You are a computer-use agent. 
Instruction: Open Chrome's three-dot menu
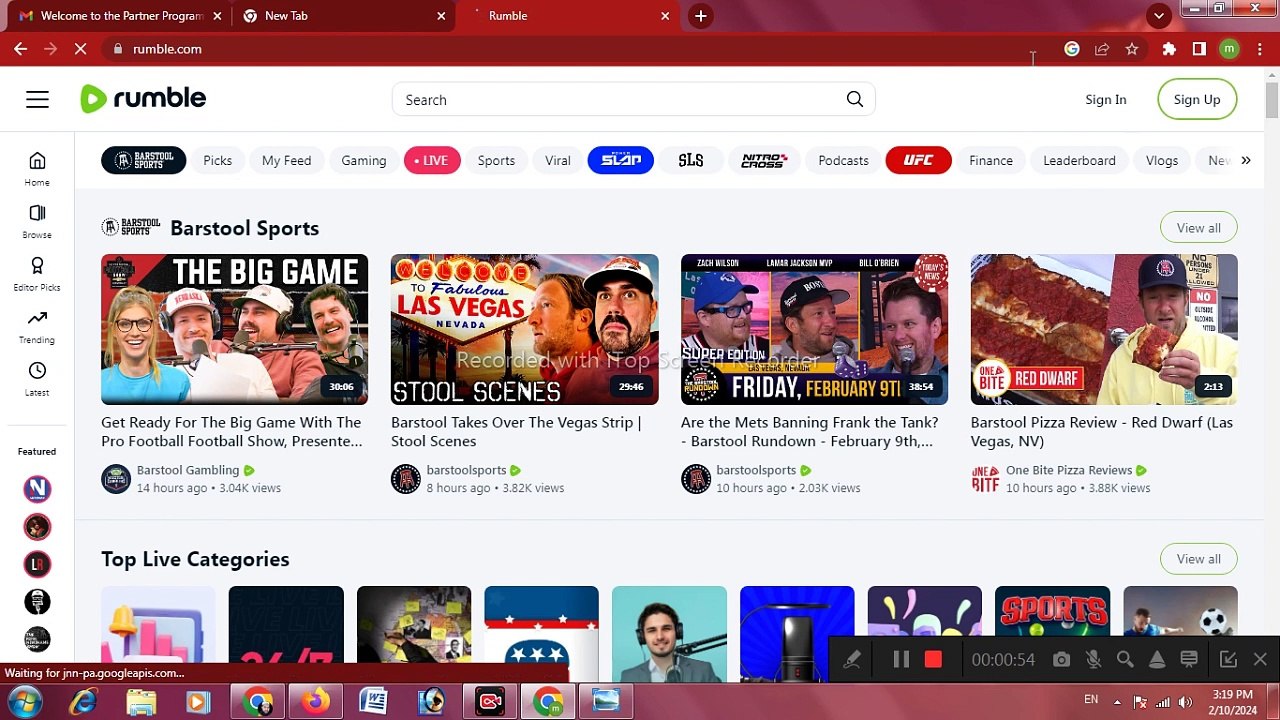pos(1259,49)
